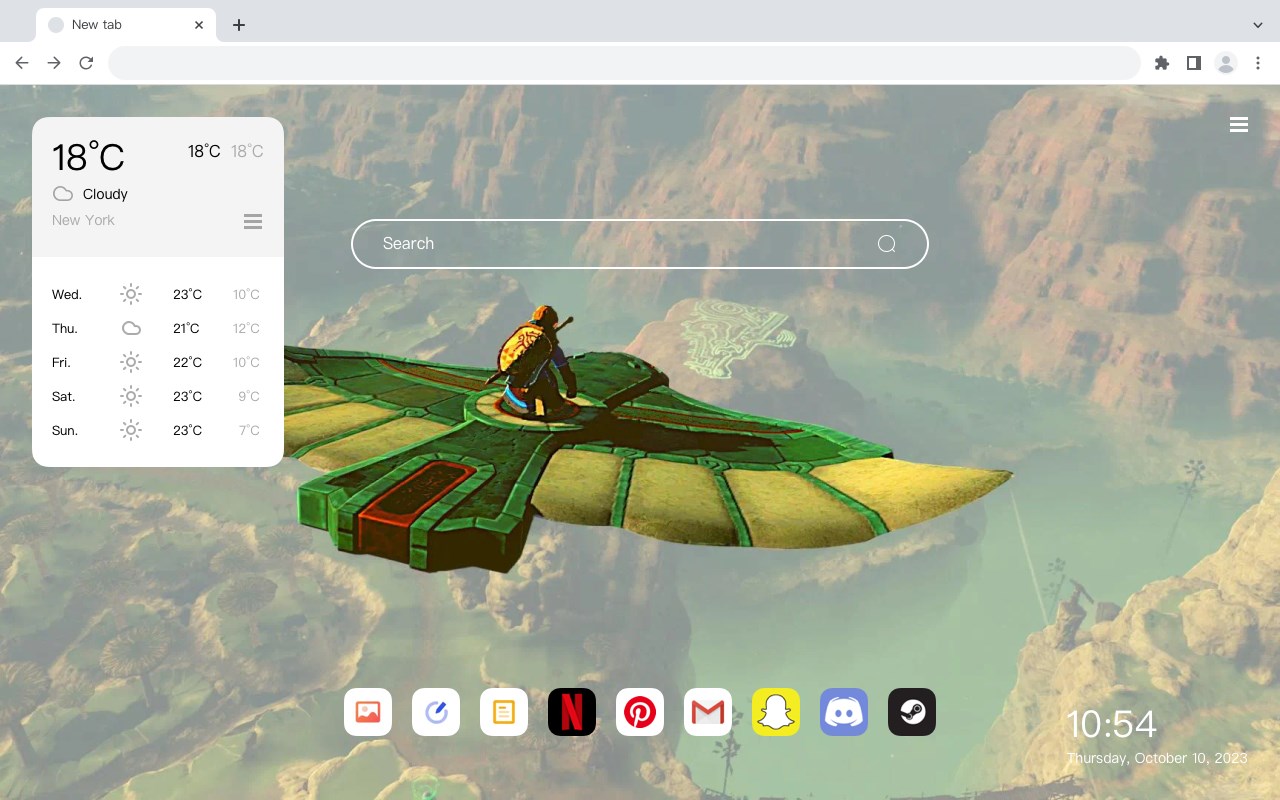Open the browser profile avatar
Image resolution: width=1280 pixels, height=800 pixels.
pyautogui.click(x=1226, y=63)
